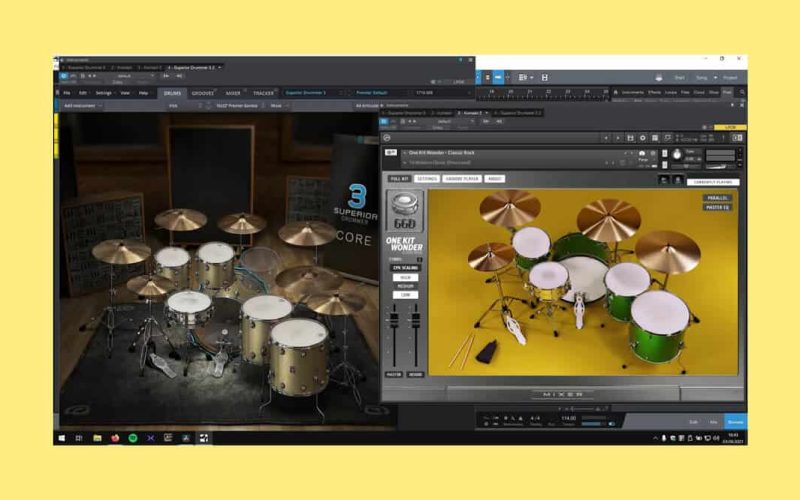Click the browser search magnifier icon

pyautogui.click(x=742, y=92)
